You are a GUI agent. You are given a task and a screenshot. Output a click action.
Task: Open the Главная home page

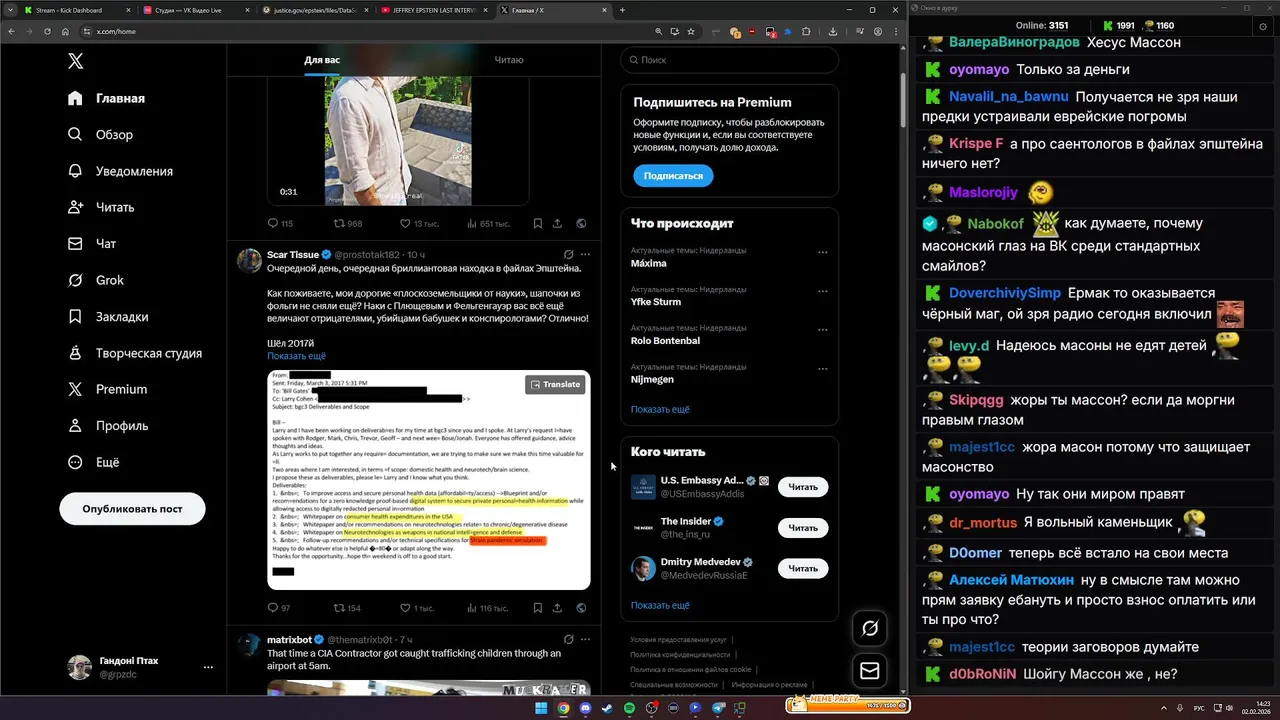106,98
